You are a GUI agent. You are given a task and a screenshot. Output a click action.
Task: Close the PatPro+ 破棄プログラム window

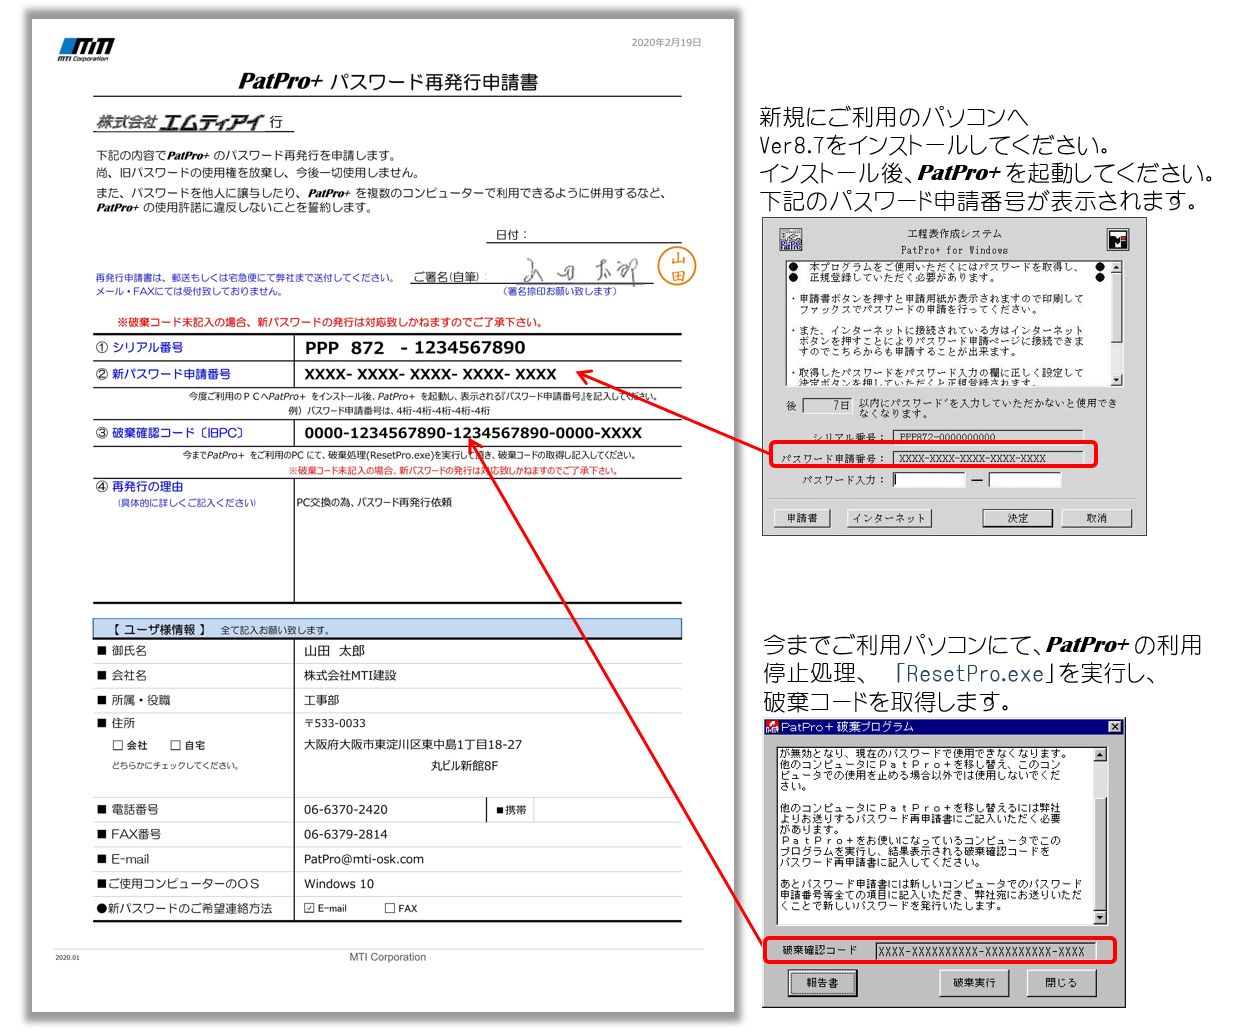click(x=1115, y=727)
